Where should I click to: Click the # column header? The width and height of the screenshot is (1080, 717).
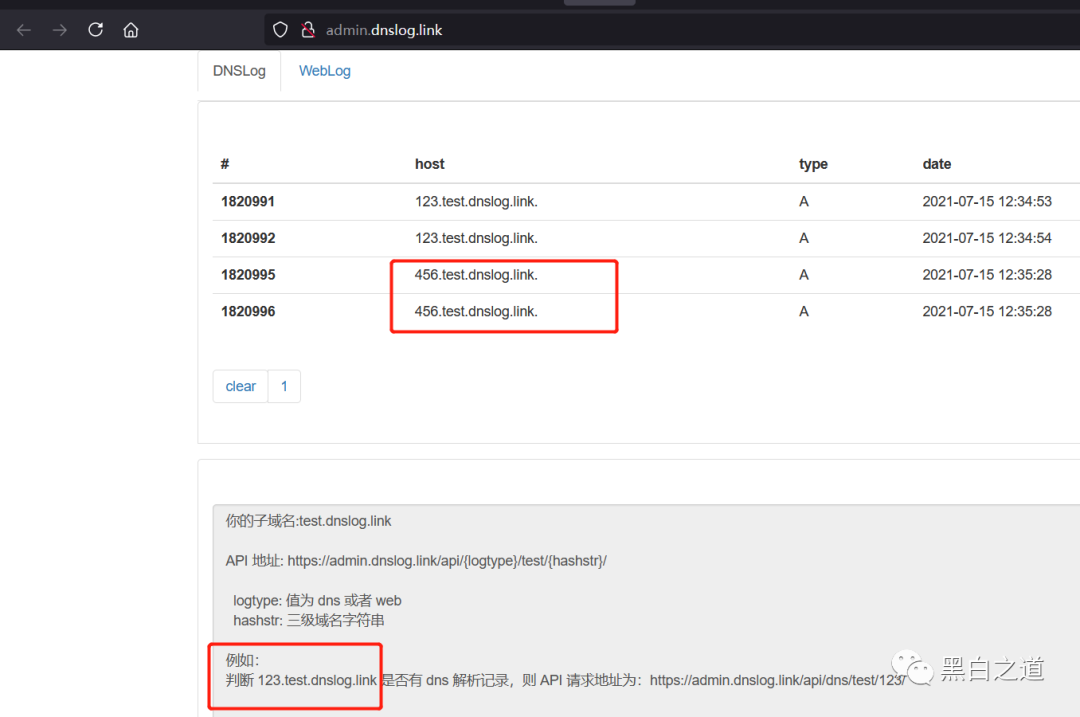(x=225, y=164)
